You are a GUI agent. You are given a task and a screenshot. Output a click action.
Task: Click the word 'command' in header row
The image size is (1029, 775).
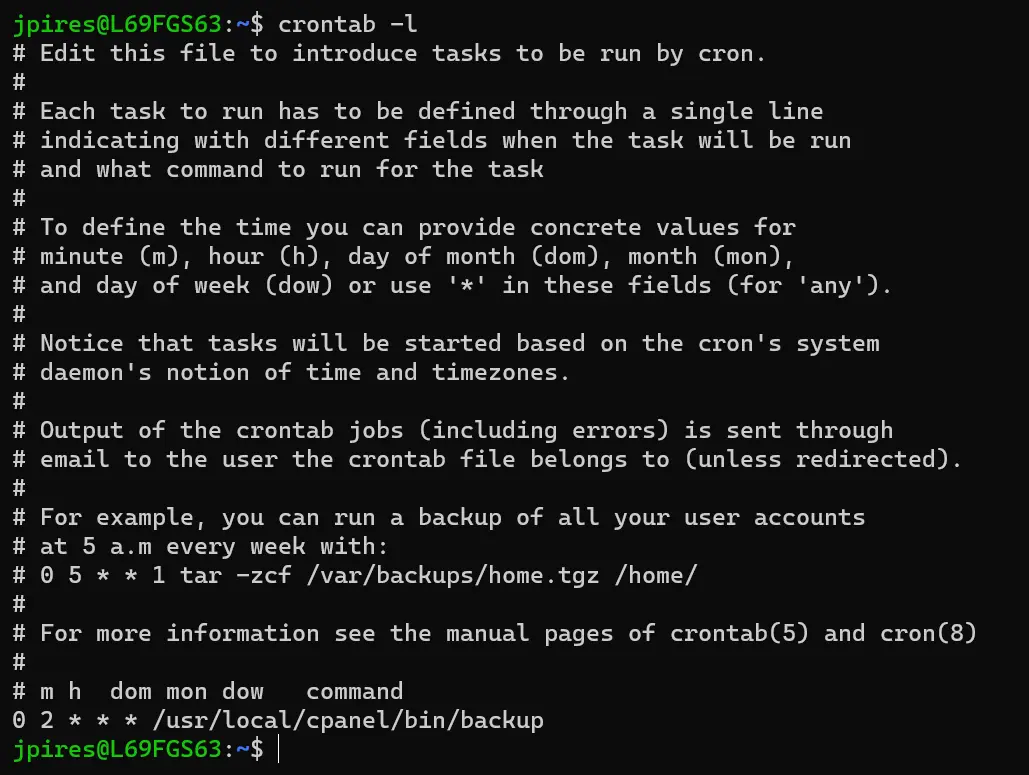click(x=354, y=691)
